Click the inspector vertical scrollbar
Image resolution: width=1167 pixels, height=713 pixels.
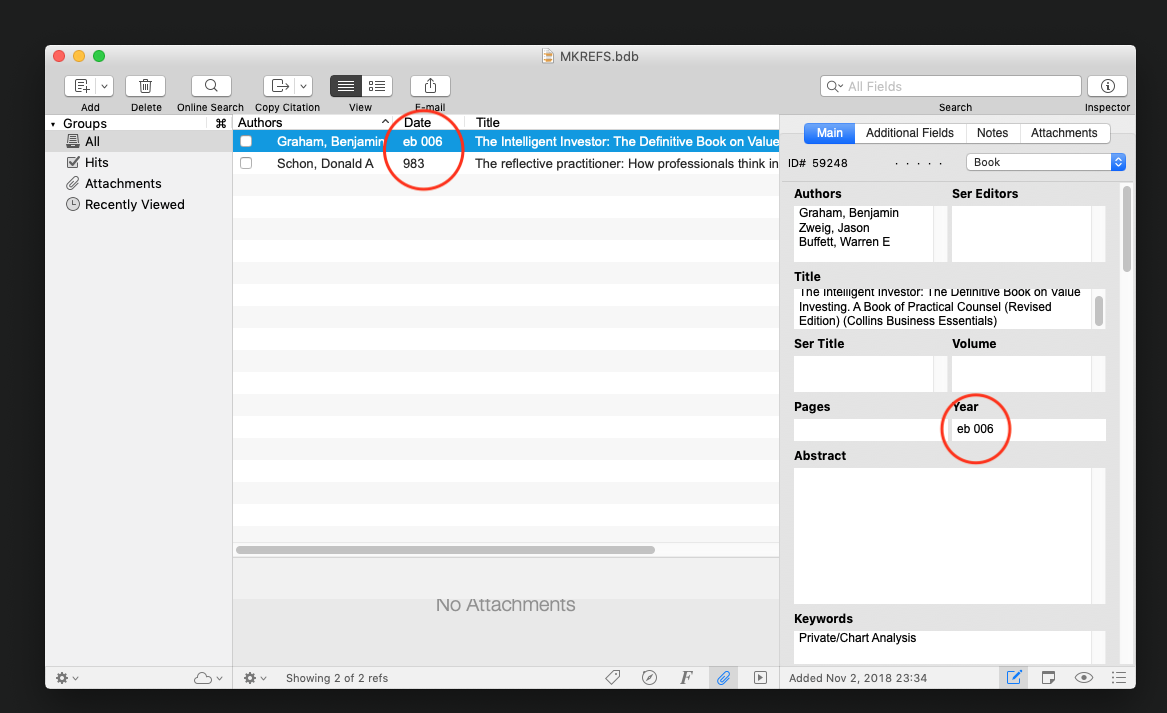[1127, 229]
